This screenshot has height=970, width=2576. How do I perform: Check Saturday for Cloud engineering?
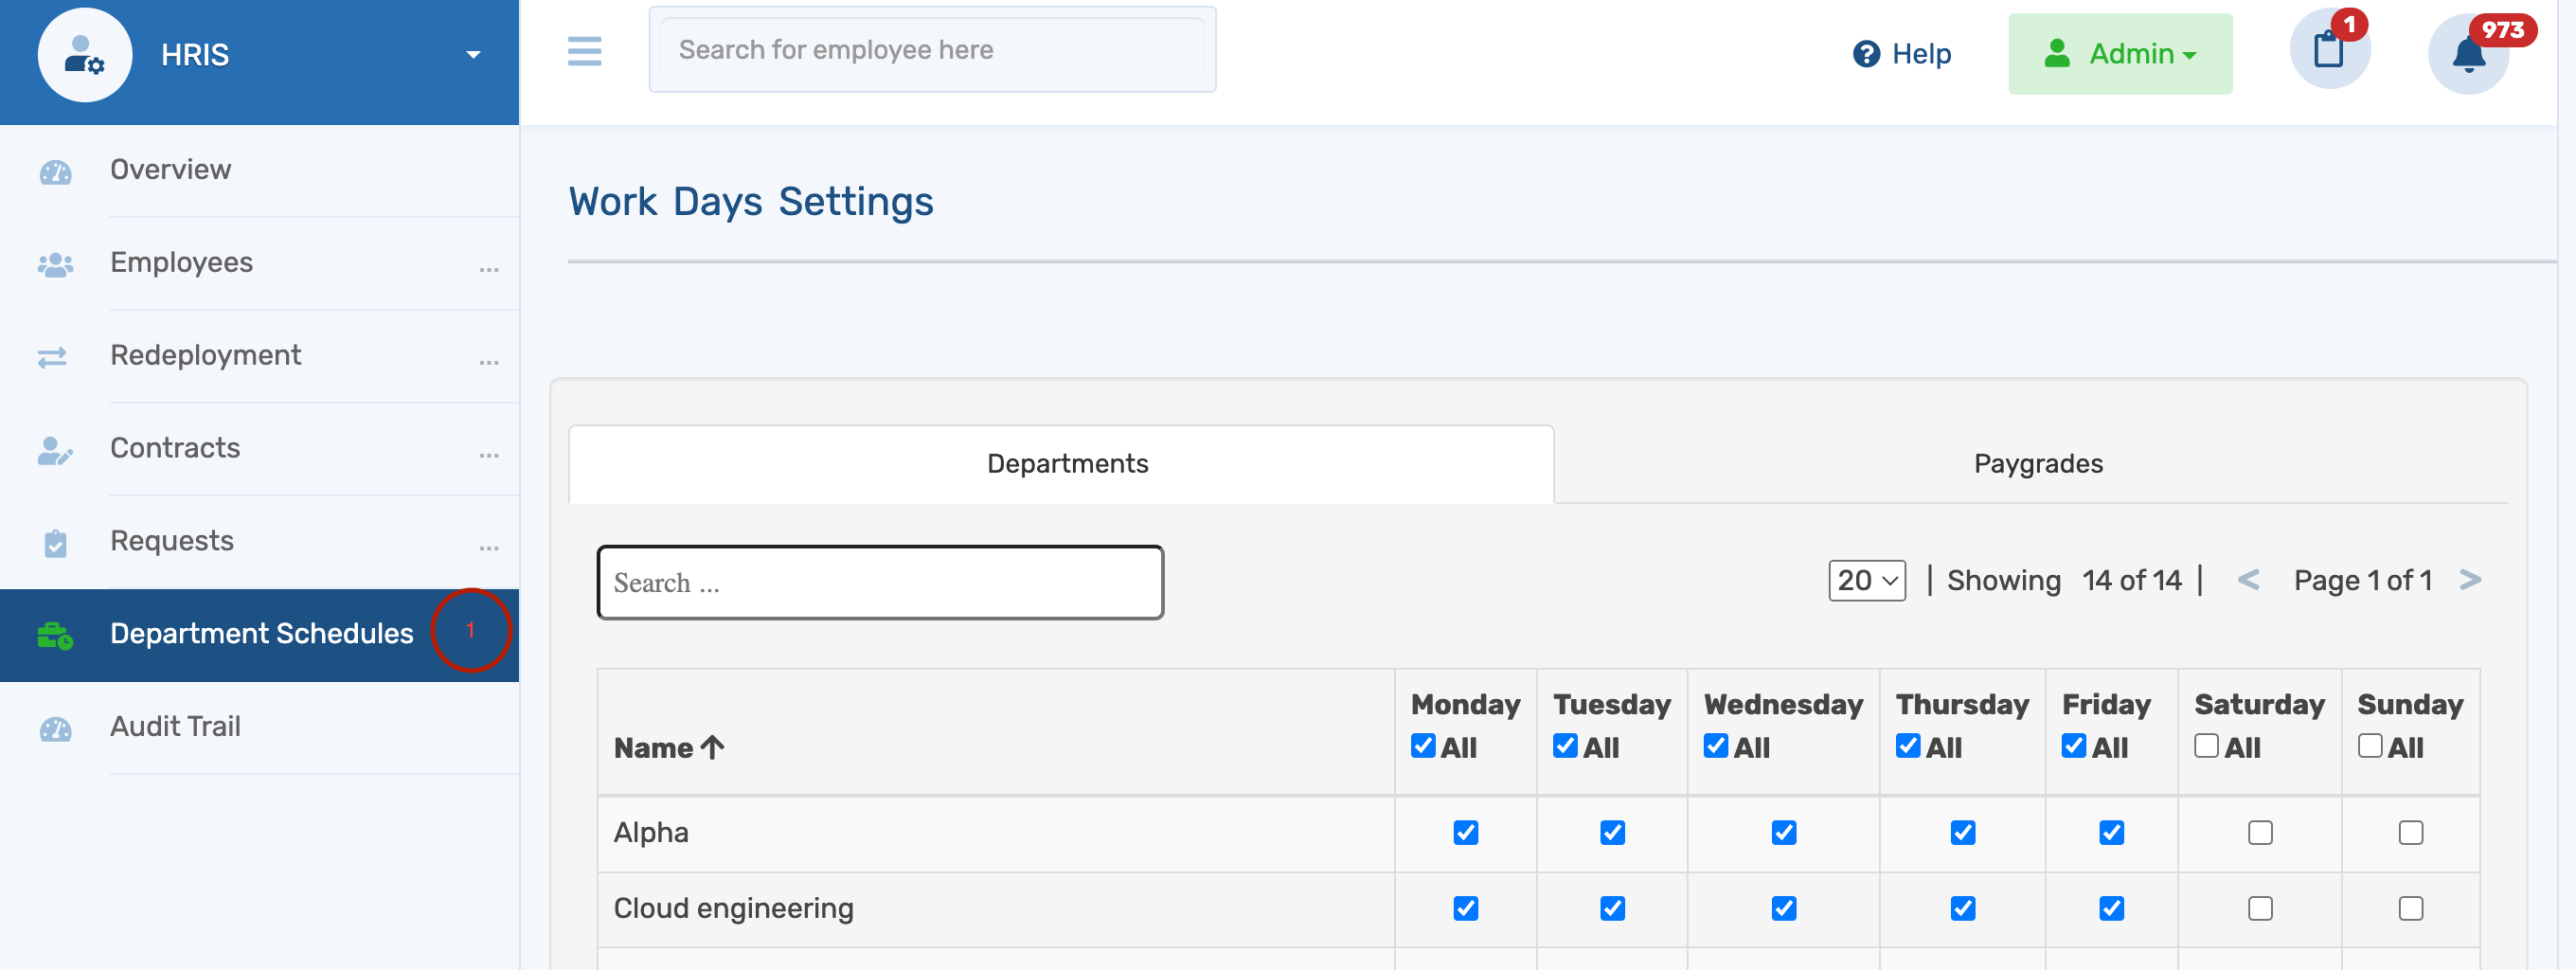pyautogui.click(x=2260, y=909)
